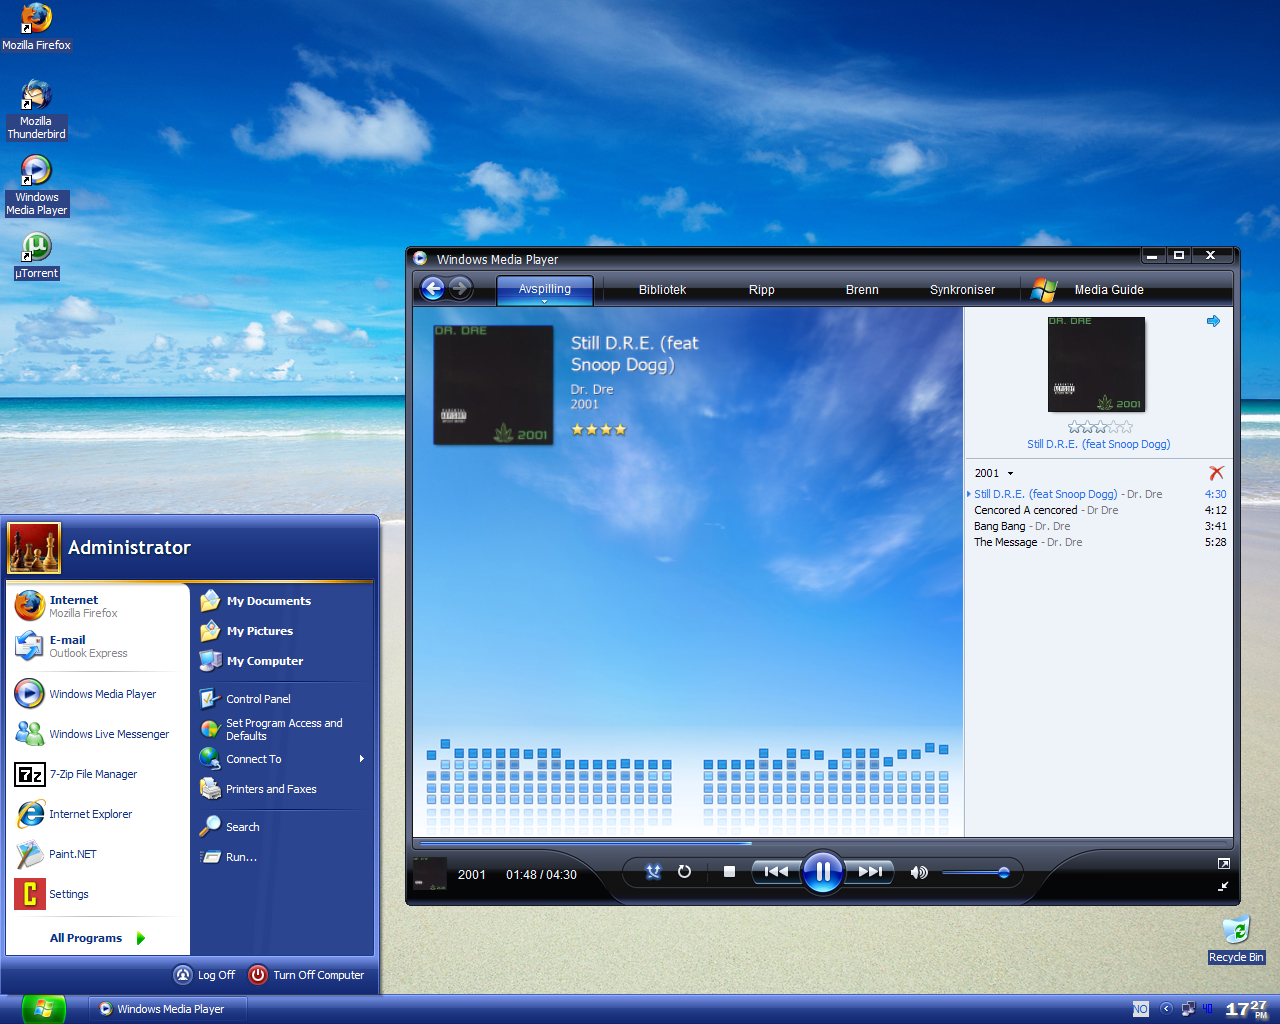The height and width of the screenshot is (1024, 1280).
Task: Switch to full screen view icon
Action: 1224,863
